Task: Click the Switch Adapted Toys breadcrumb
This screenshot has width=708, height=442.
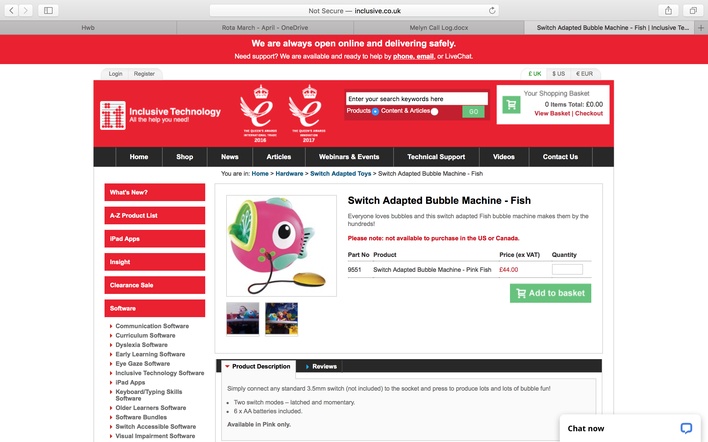Action: (340, 173)
